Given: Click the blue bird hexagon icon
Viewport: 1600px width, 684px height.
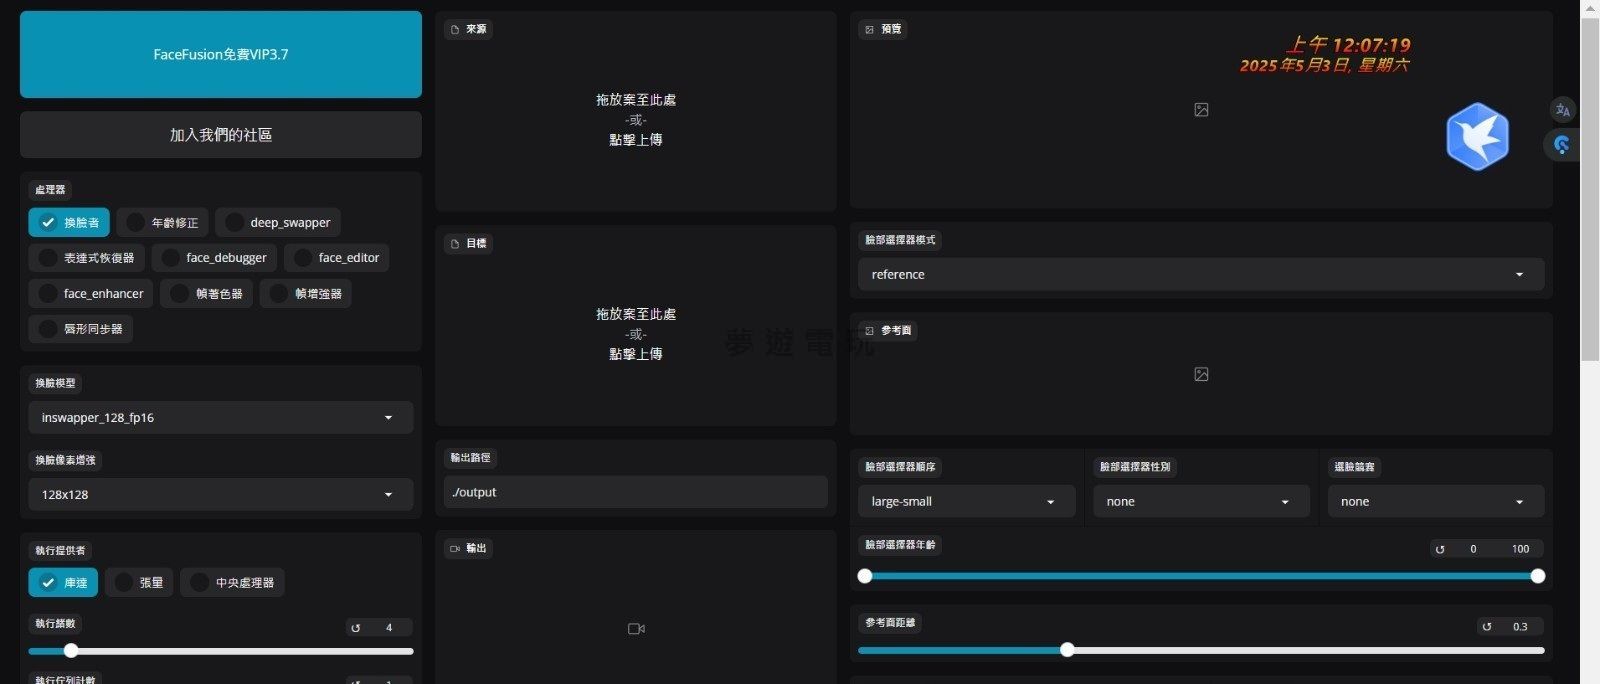Looking at the screenshot, I should tap(1477, 137).
